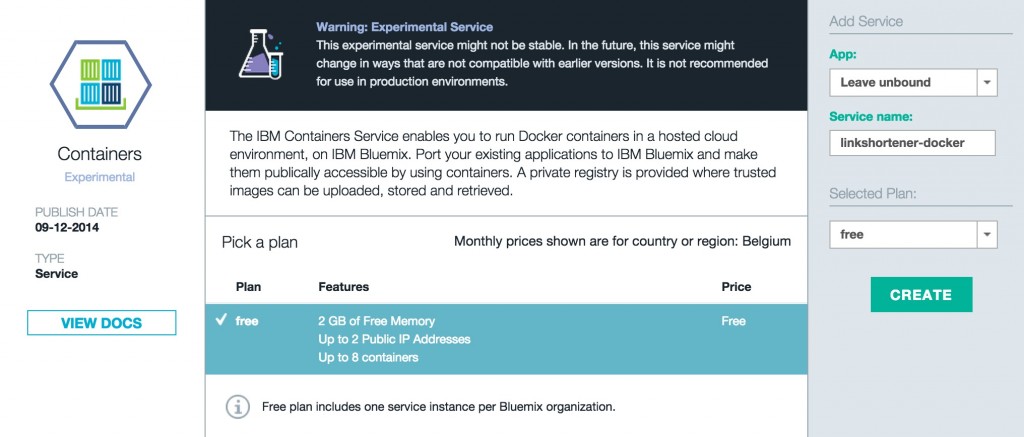This screenshot has height=437, width=1024.
Task: Click the Warning: Experimental Service heading
Action: [404, 27]
